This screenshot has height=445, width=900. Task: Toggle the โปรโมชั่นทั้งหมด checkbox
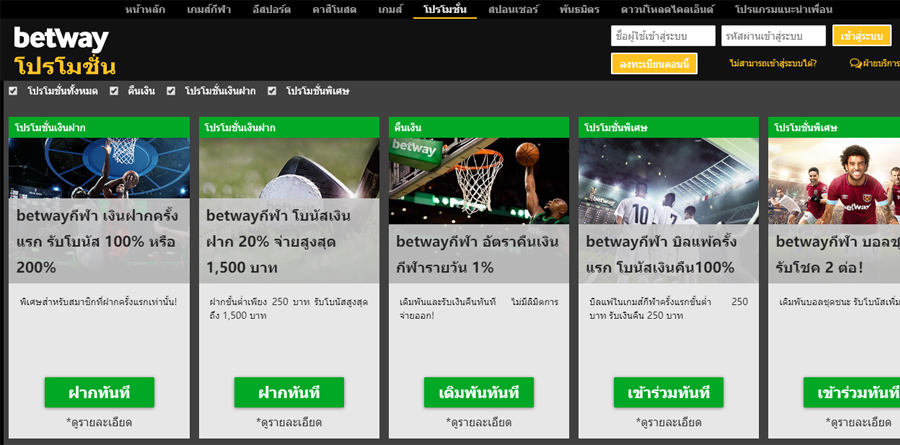tap(13, 91)
